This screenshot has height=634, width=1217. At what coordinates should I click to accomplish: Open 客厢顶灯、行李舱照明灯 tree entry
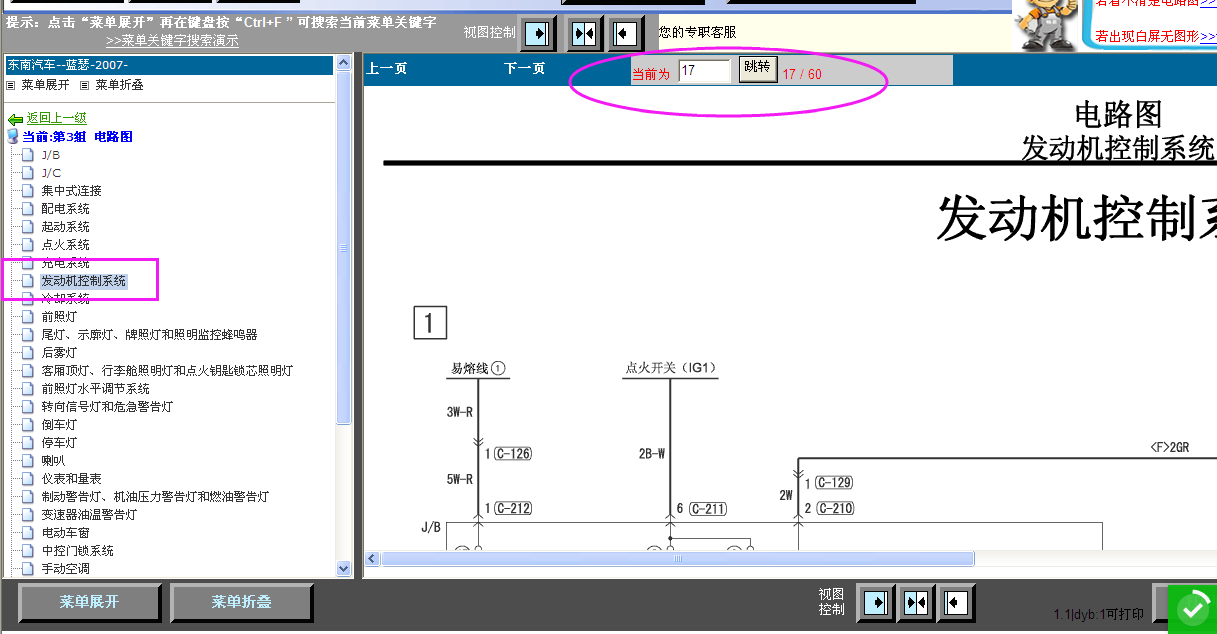[x=167, y=371]
